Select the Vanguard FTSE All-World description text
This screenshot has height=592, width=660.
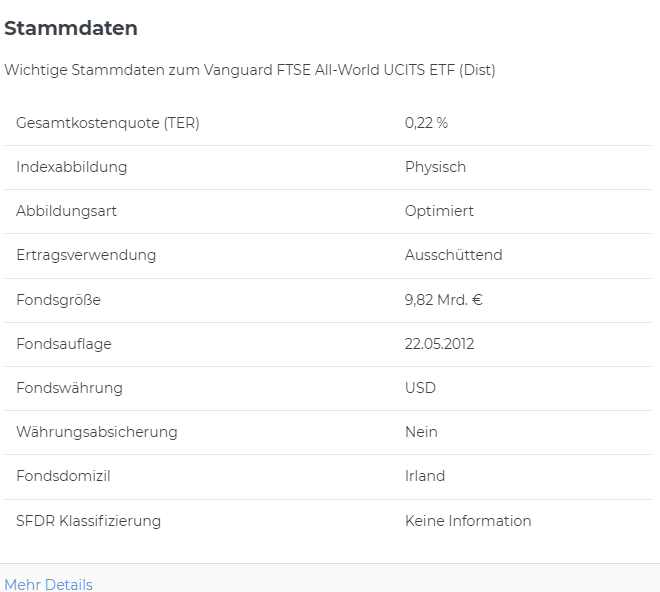[x=250, y=70]
